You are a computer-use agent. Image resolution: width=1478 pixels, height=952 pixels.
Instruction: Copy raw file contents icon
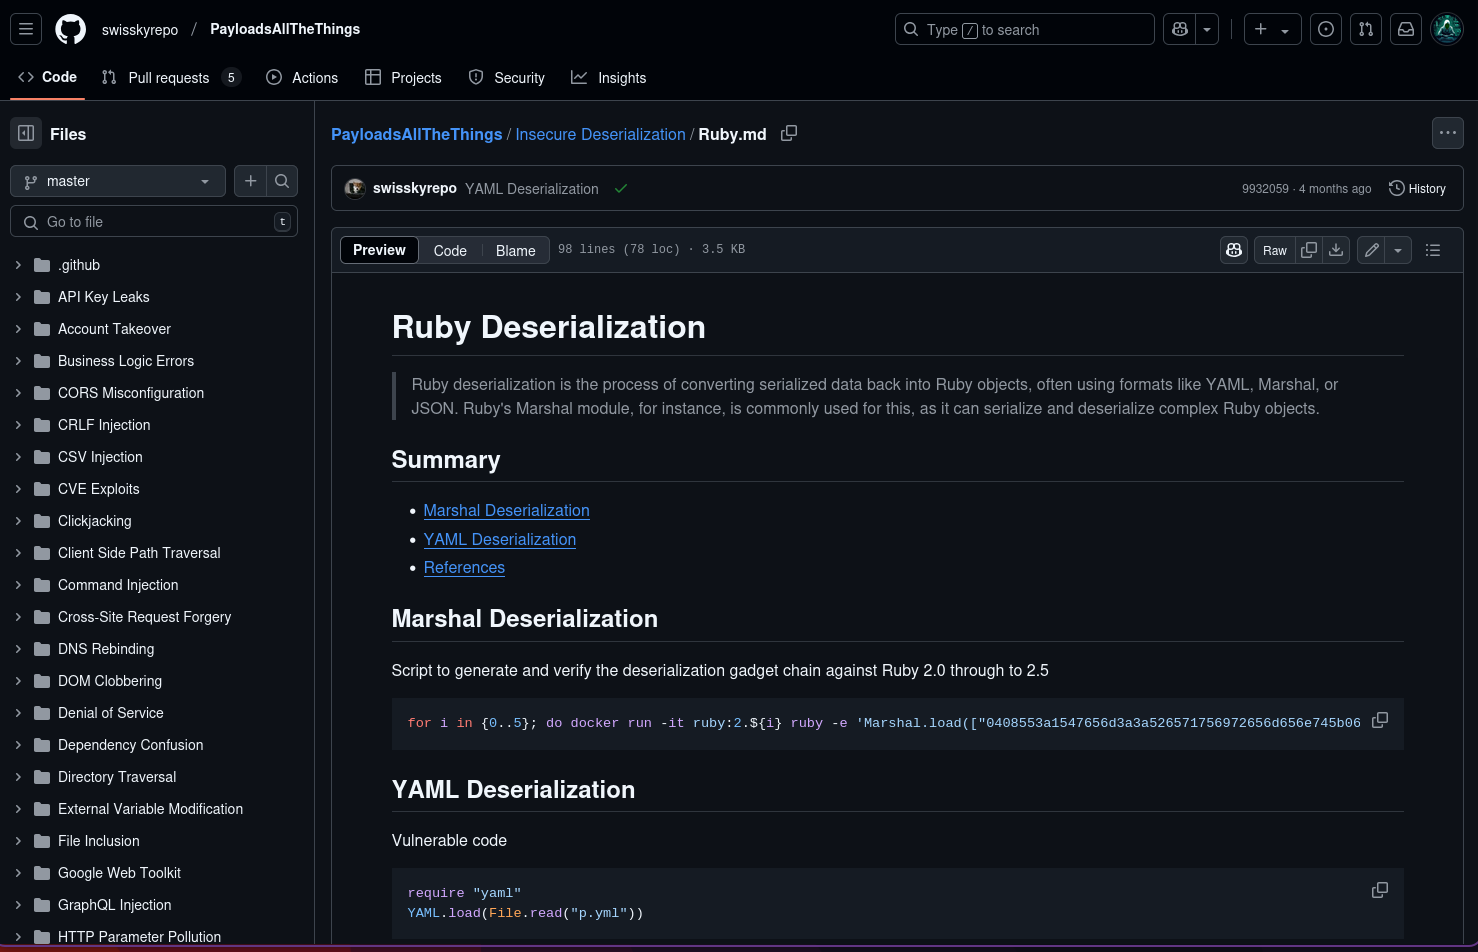pyautogui.click(x=1309, y=250)
